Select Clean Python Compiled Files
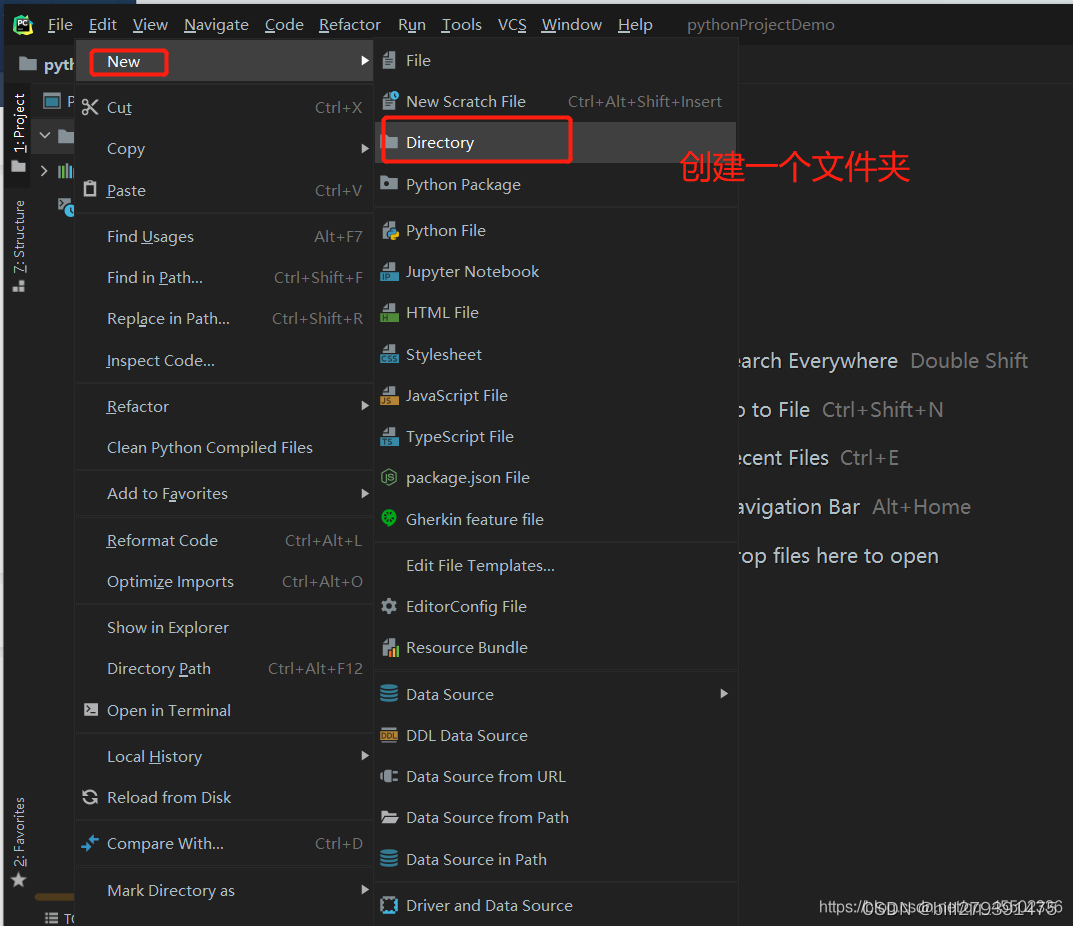This screenshot has height=926, width=1073. pyautogui.click(x=225, y=448)
